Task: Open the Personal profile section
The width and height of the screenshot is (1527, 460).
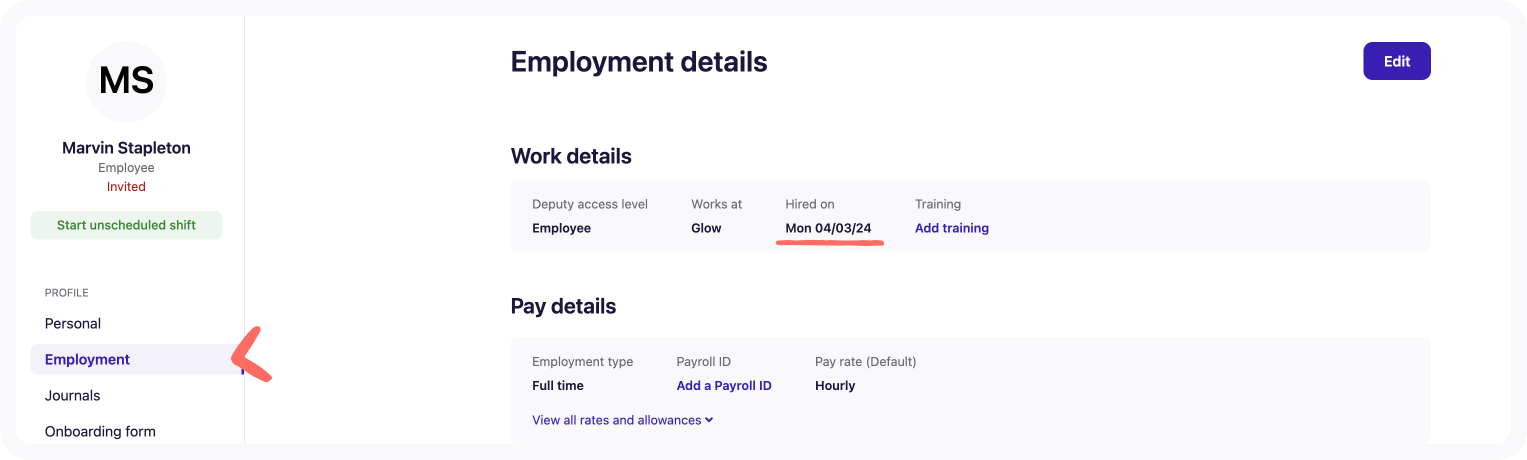Action: pos(73,324)
